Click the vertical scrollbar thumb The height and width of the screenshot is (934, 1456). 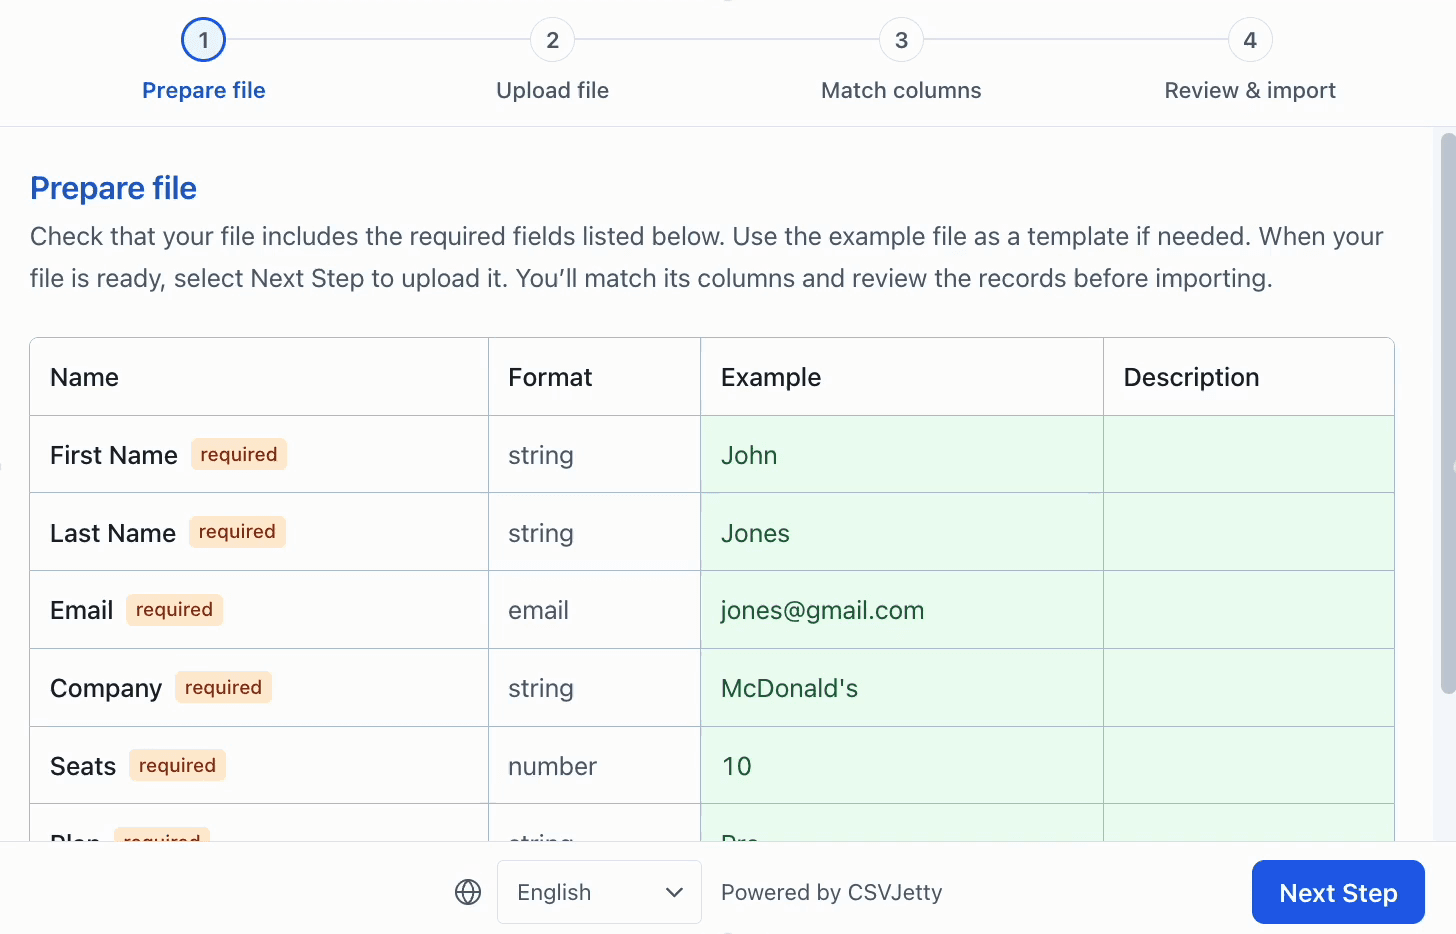click(1448, 413)
